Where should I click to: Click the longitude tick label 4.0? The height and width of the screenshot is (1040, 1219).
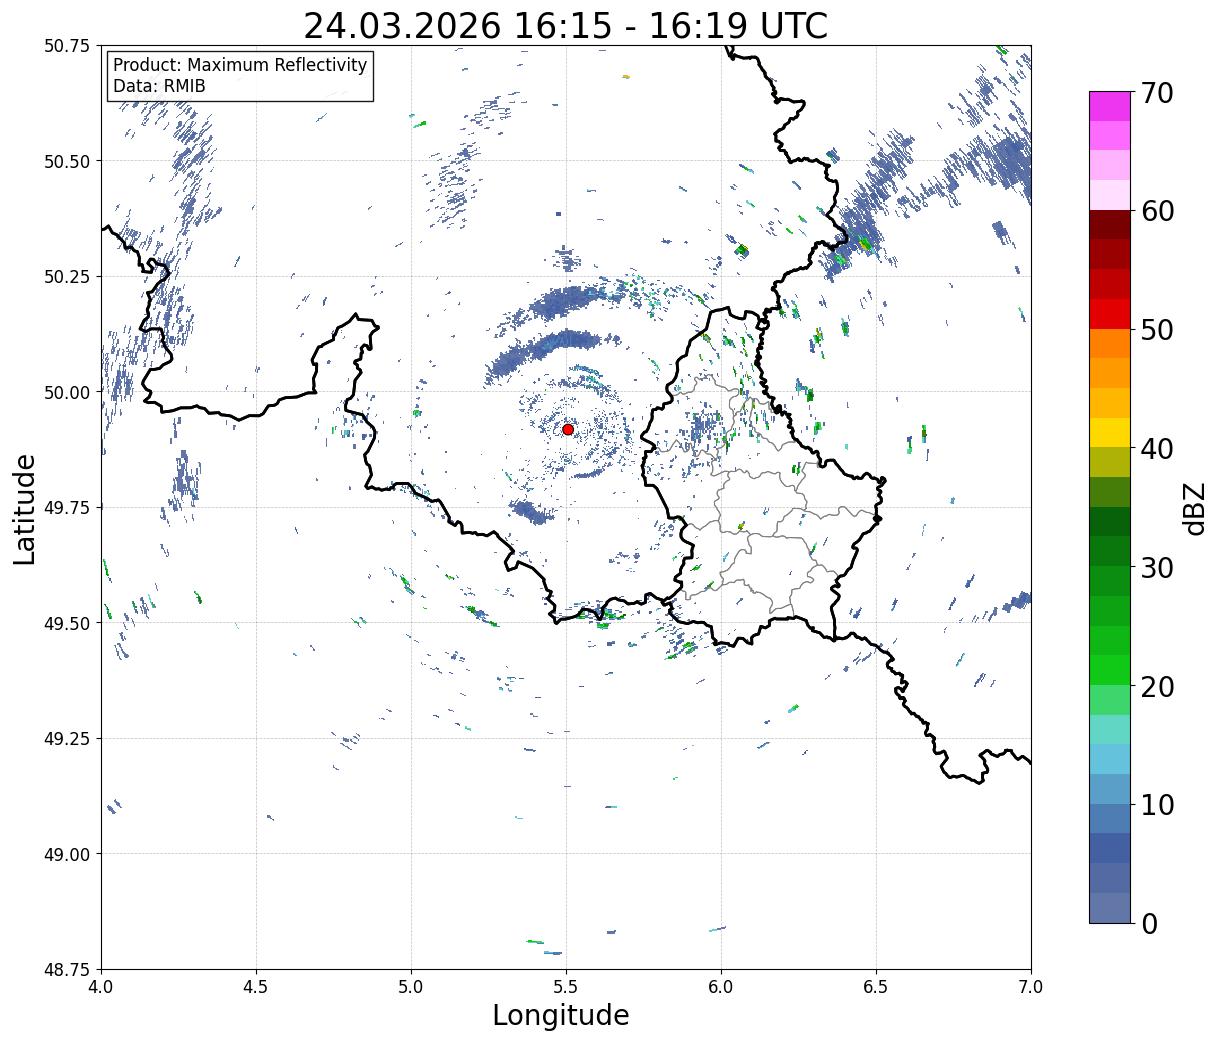pyautogui.click(x=101, y=987)
